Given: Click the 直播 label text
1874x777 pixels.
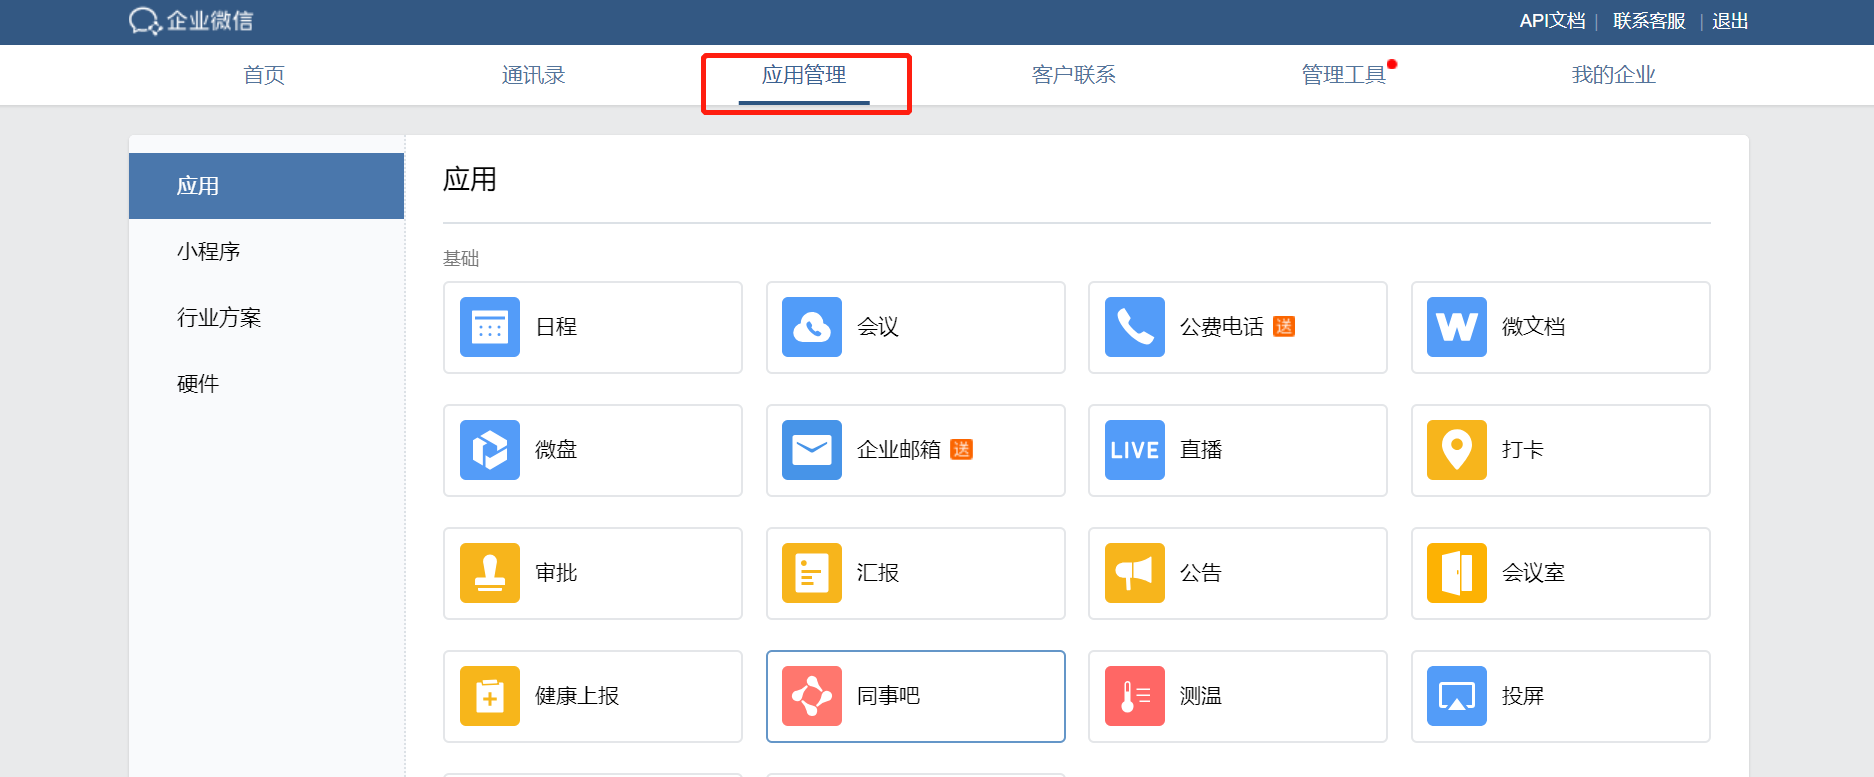Looking at the screenshot, I should point(1201,450).
